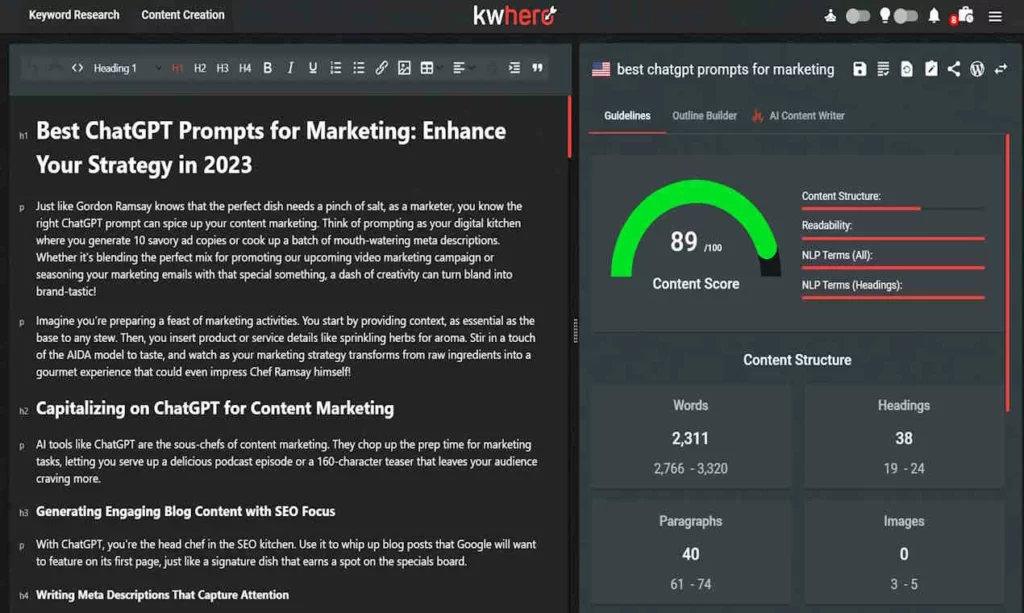The height and width of the screenshot is (613, 1024).
Task: Toggle bold formatting
Action: pos(267,68)
